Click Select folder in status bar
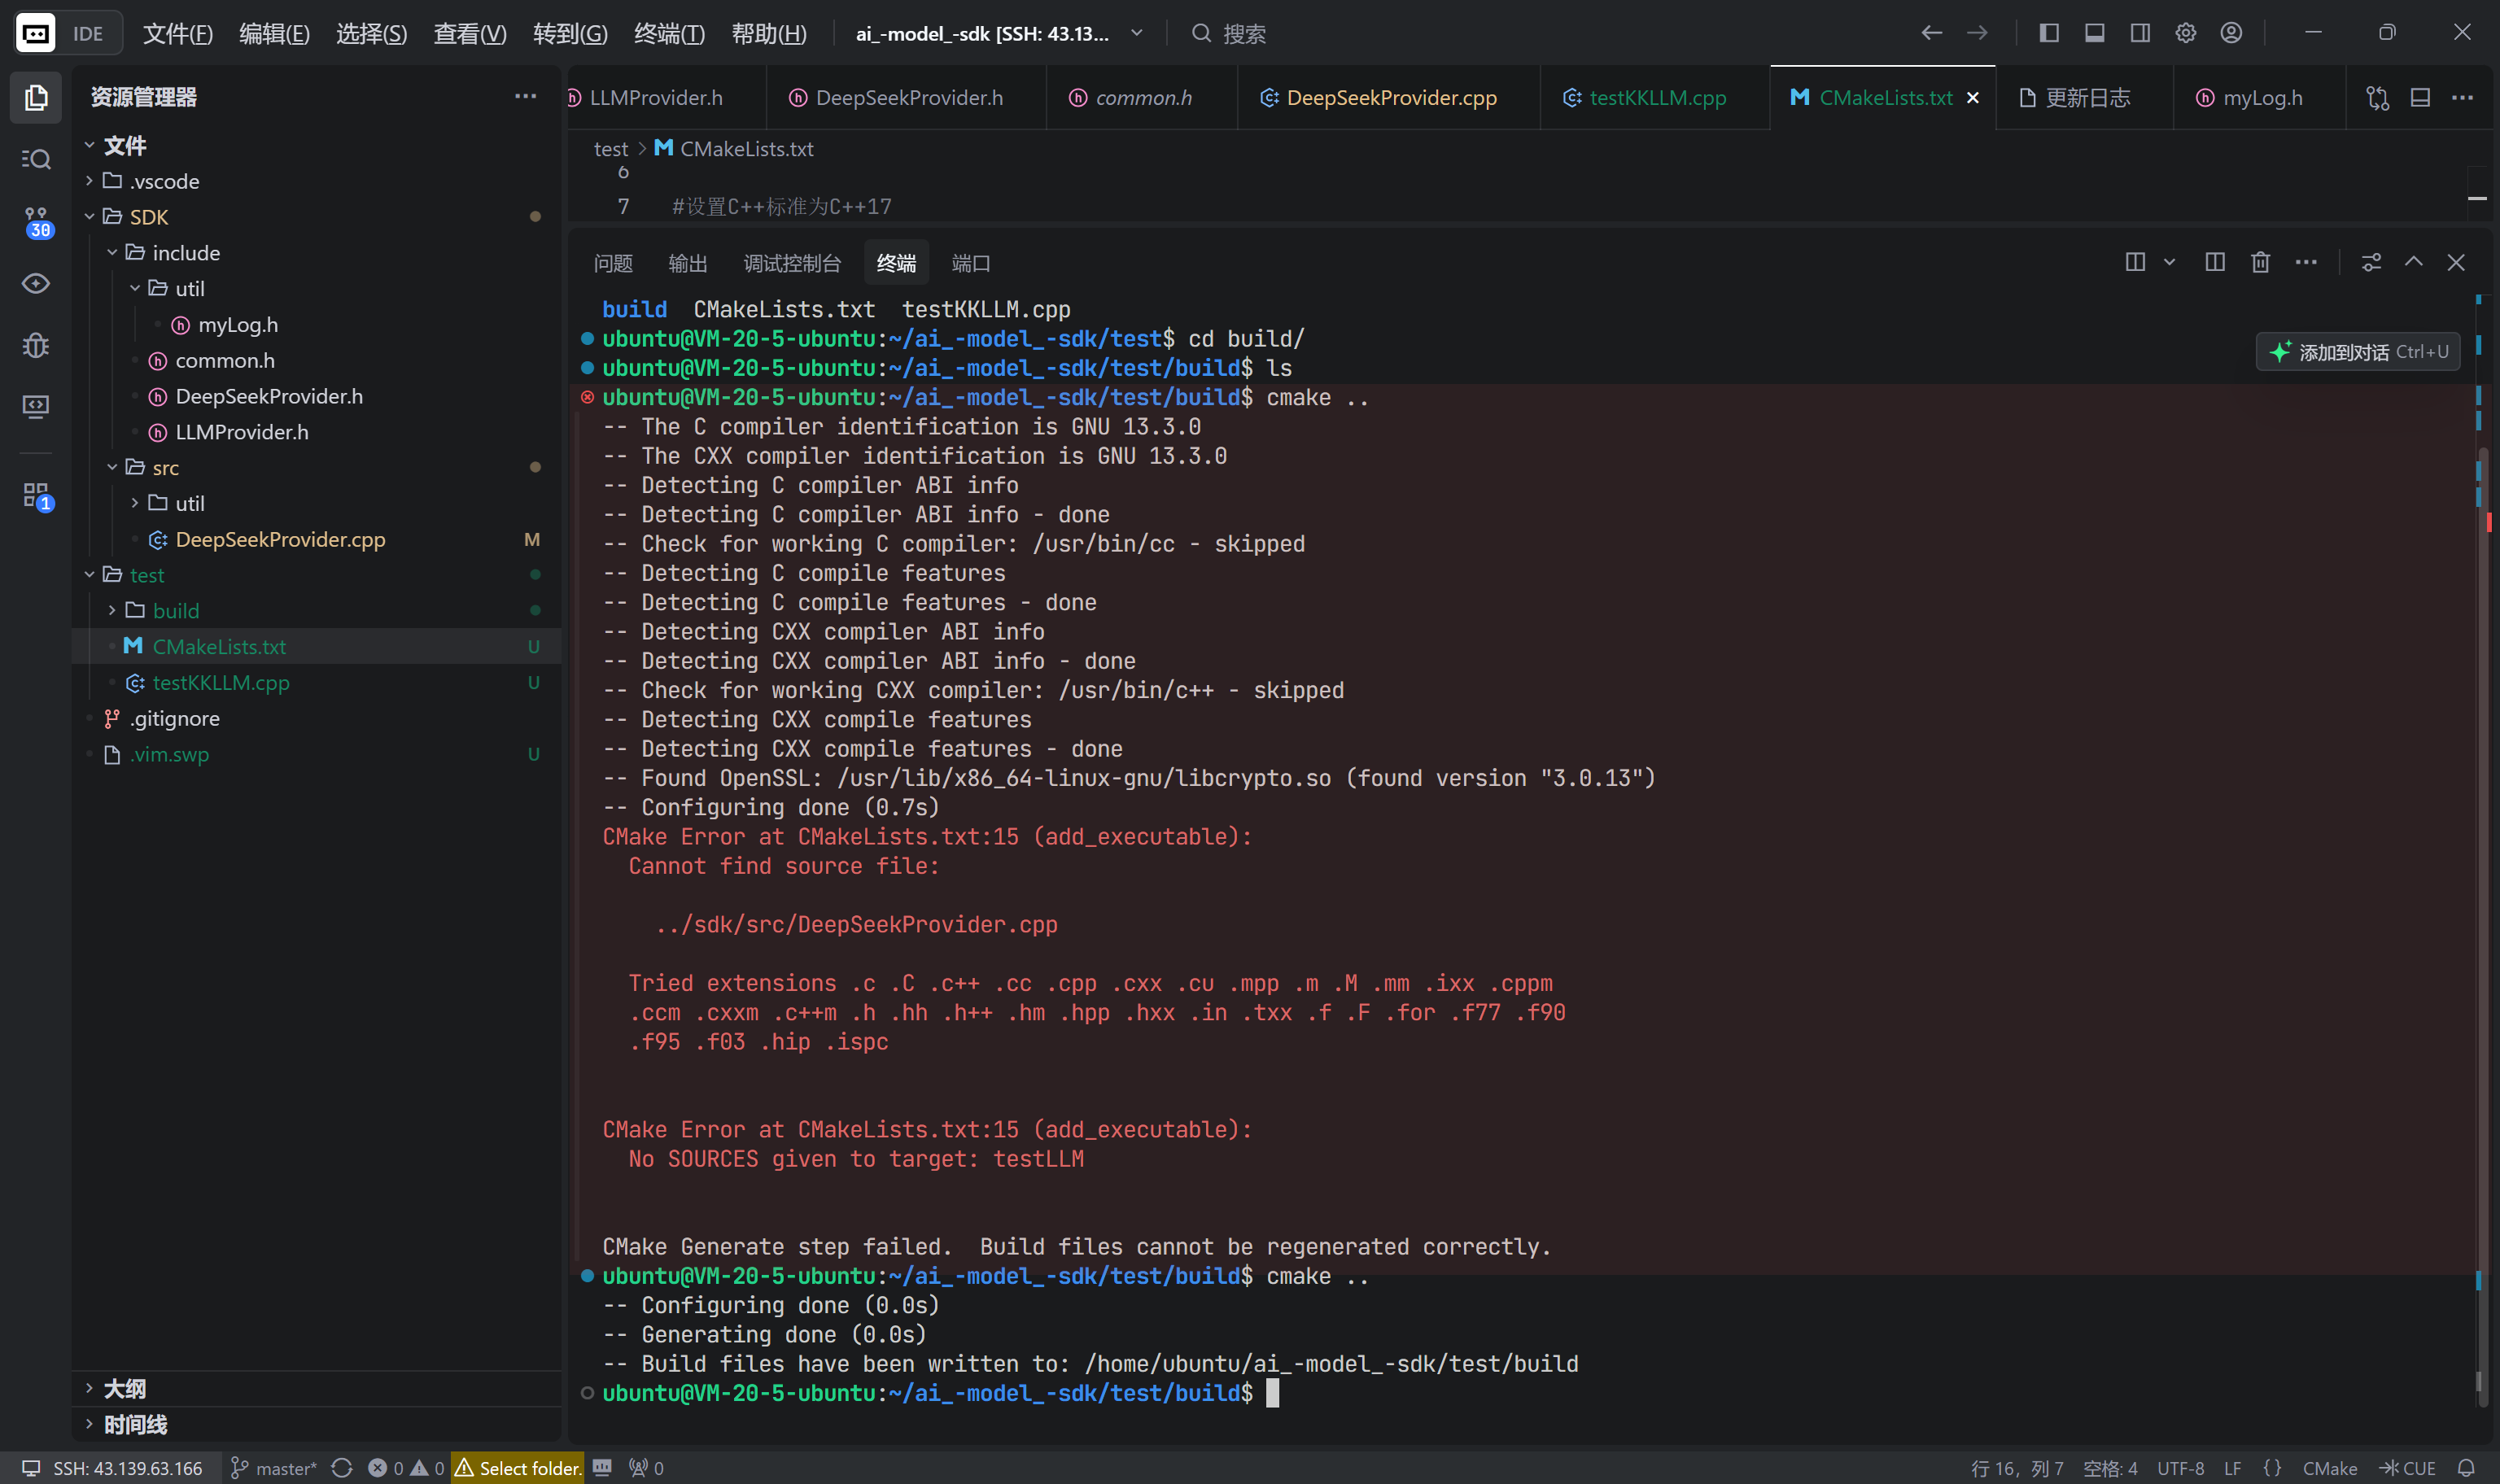This screenshot has height=1484, width=2500. 518,1467
